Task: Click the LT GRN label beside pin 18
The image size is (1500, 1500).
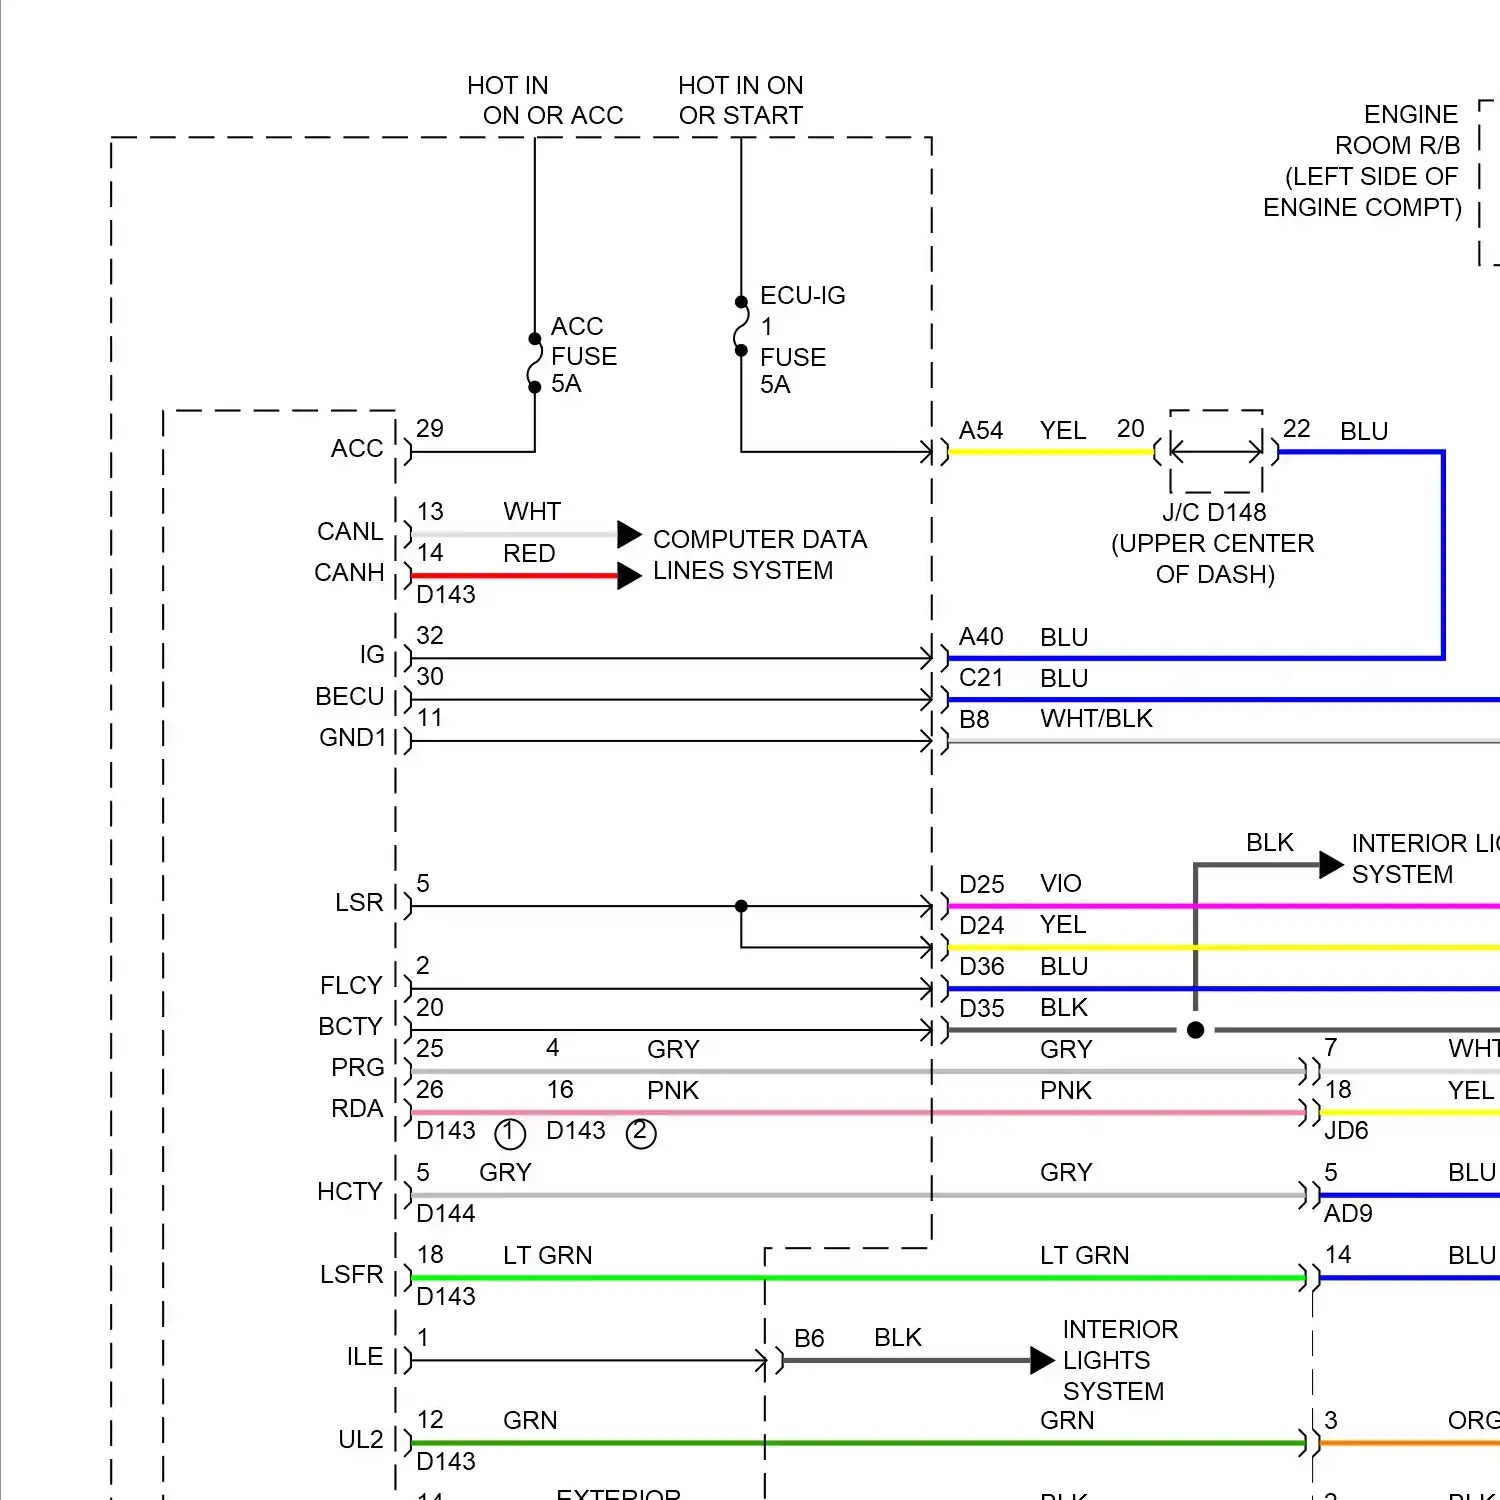Action: [547, 1255]
